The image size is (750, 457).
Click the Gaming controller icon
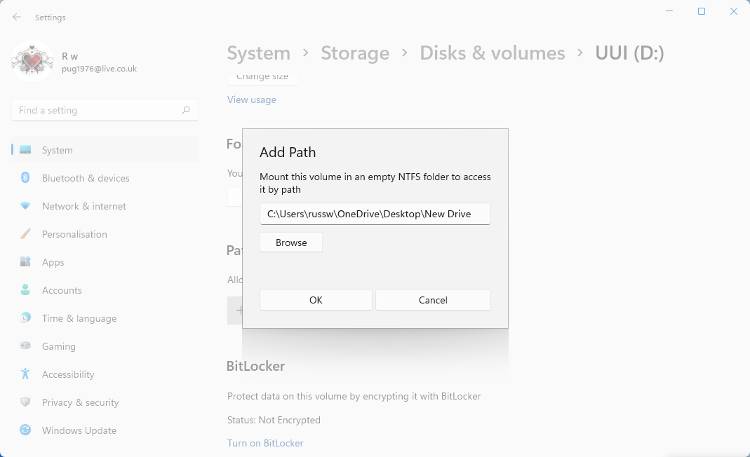pyautogui.click(x=25, y=346)
